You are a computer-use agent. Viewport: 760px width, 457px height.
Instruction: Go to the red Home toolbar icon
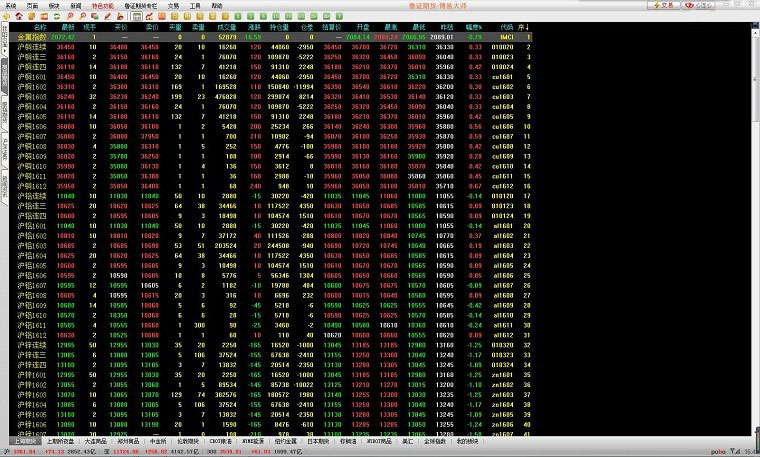click(x=19, y=16)
